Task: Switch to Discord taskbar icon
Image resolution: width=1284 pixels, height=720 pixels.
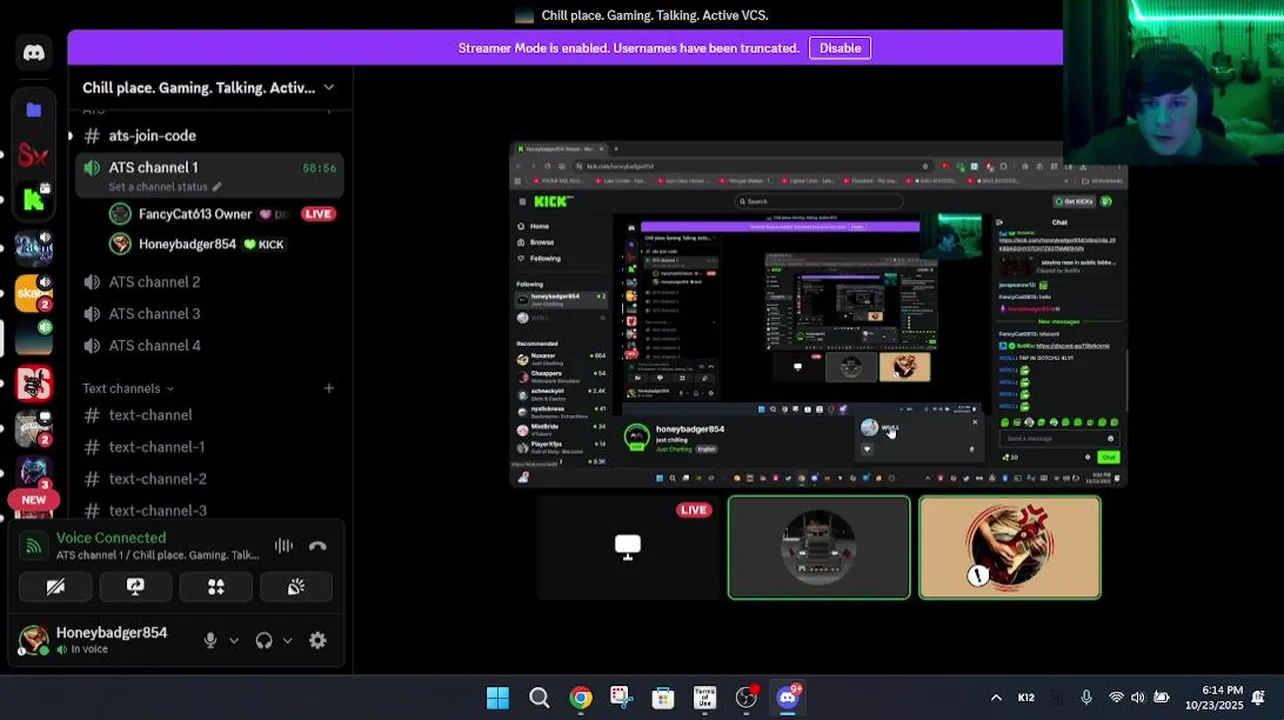Action: pyautogui.click(x=788, y=698)
